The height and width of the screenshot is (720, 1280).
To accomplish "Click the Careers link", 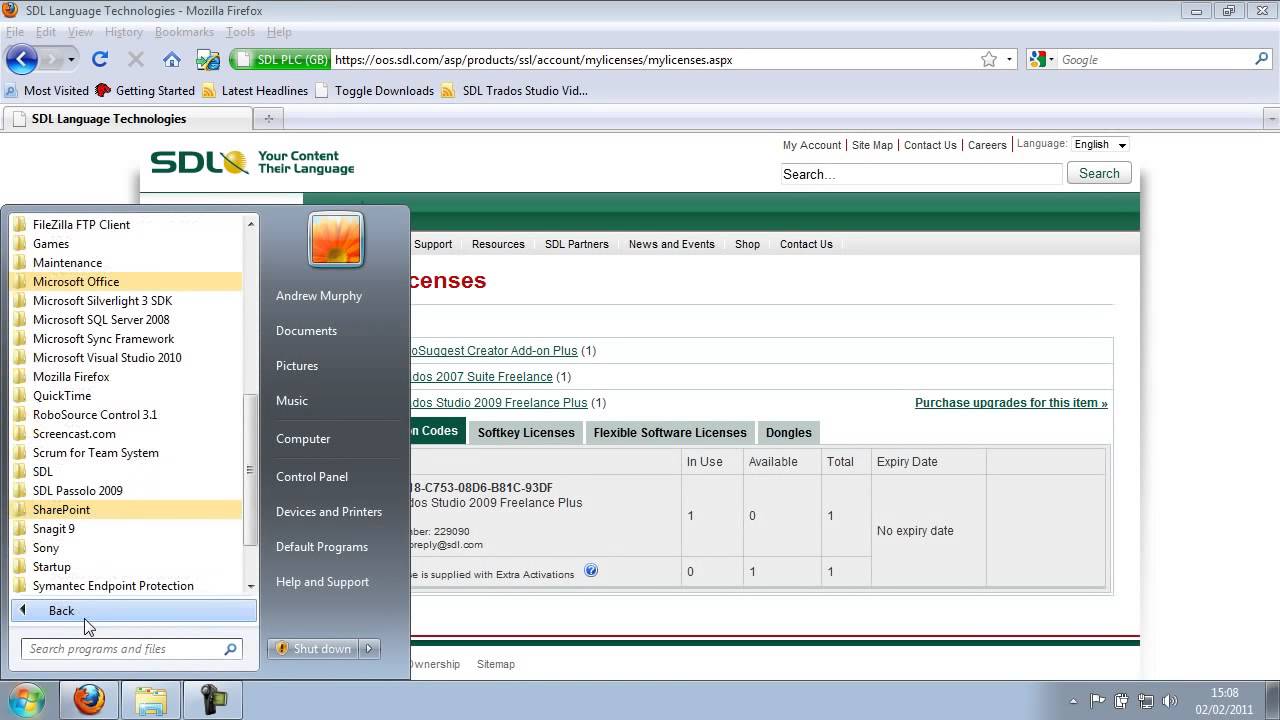I will pos(987,145).
